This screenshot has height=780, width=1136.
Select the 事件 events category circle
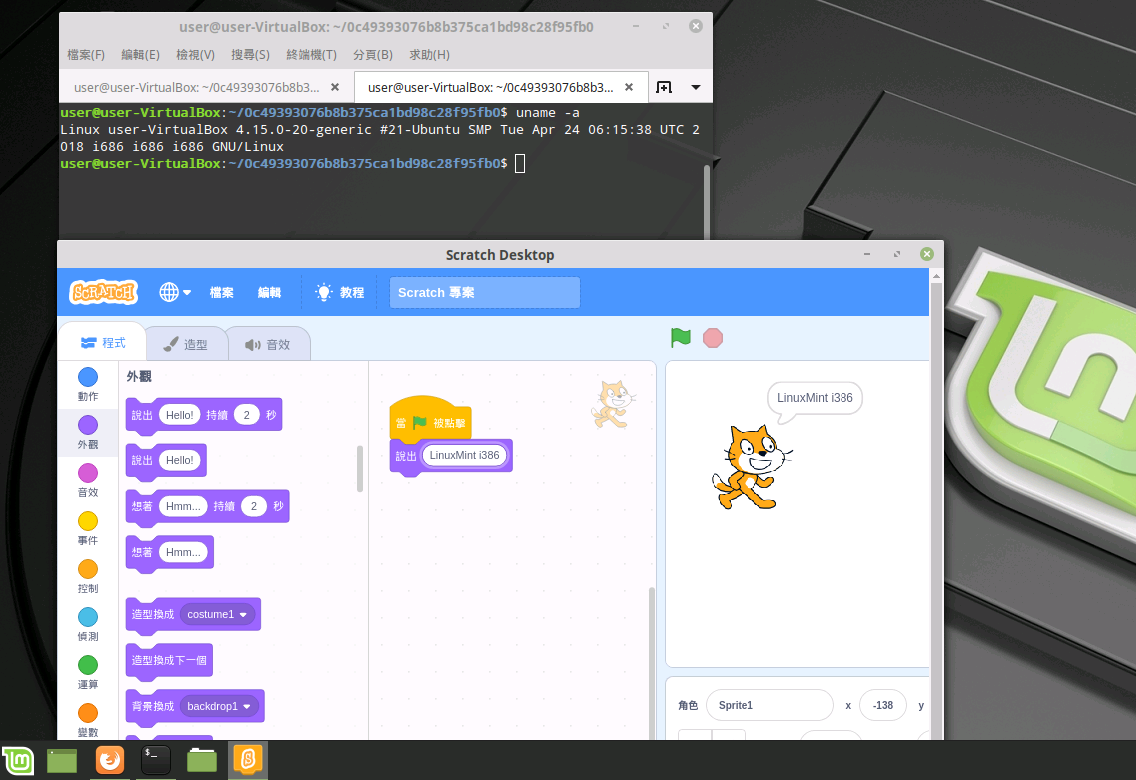coord(88,521)
